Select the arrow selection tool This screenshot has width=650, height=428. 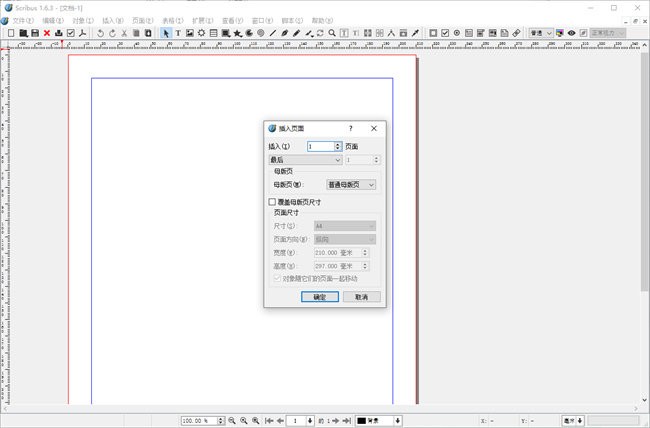click(x=166, y=33)
